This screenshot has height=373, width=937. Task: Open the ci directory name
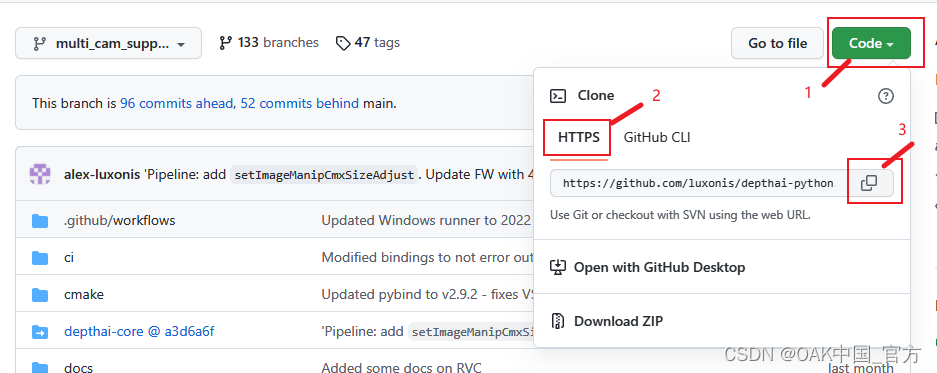(69, 258)
